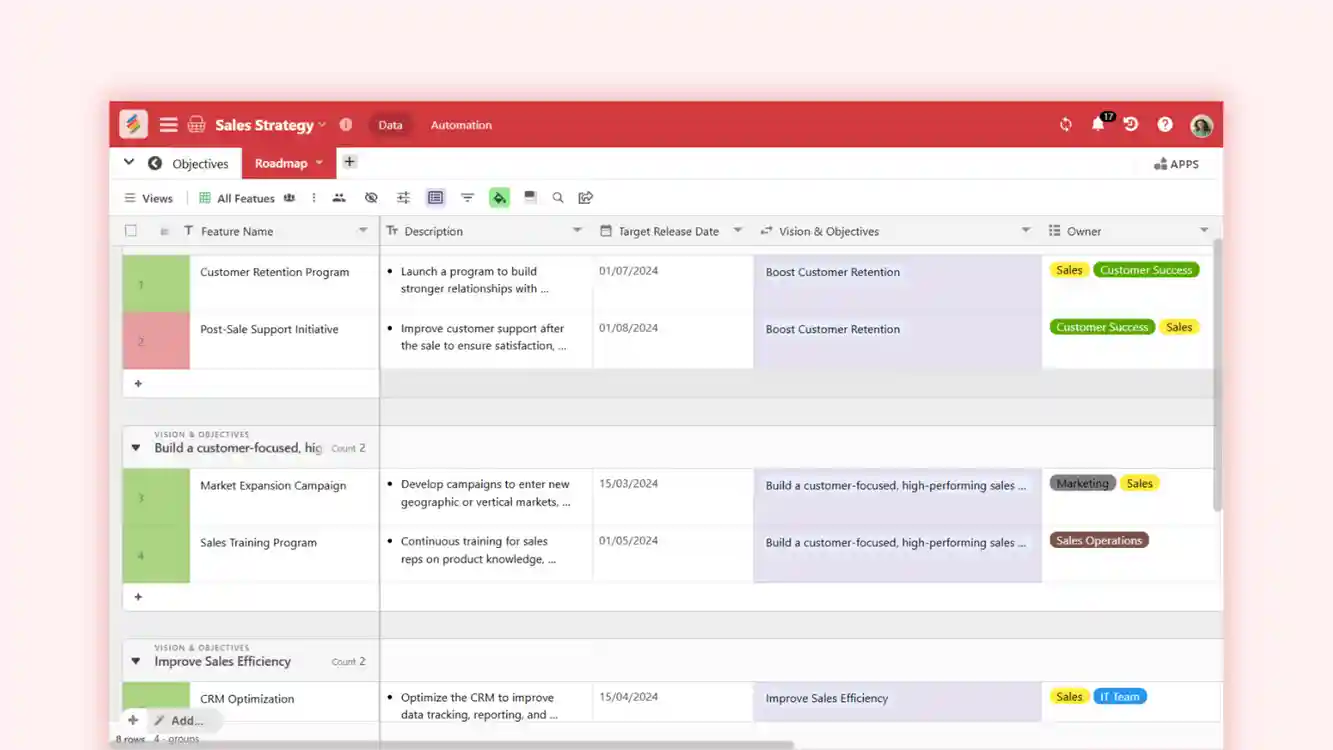The image size is (1333, 750).
Task: Share the view using the share icon
Action: click(586, 197)
